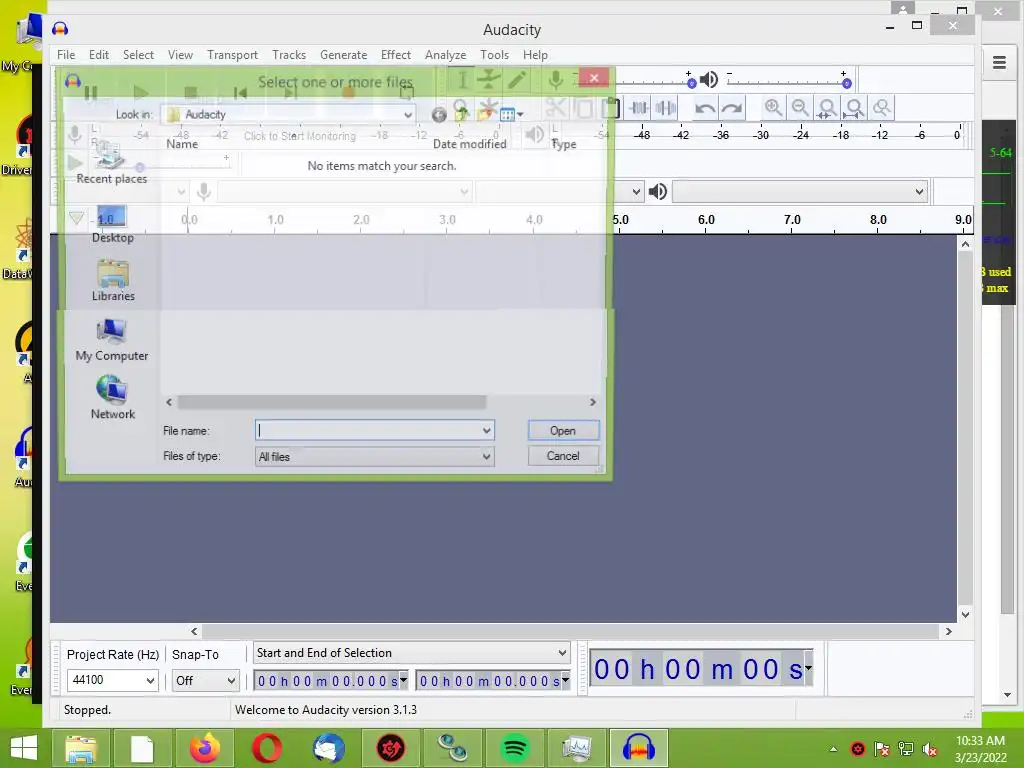Click the speaker icon beside the playback volume slider
Viewport: 1024px width, 768px height.
point(709,80)
